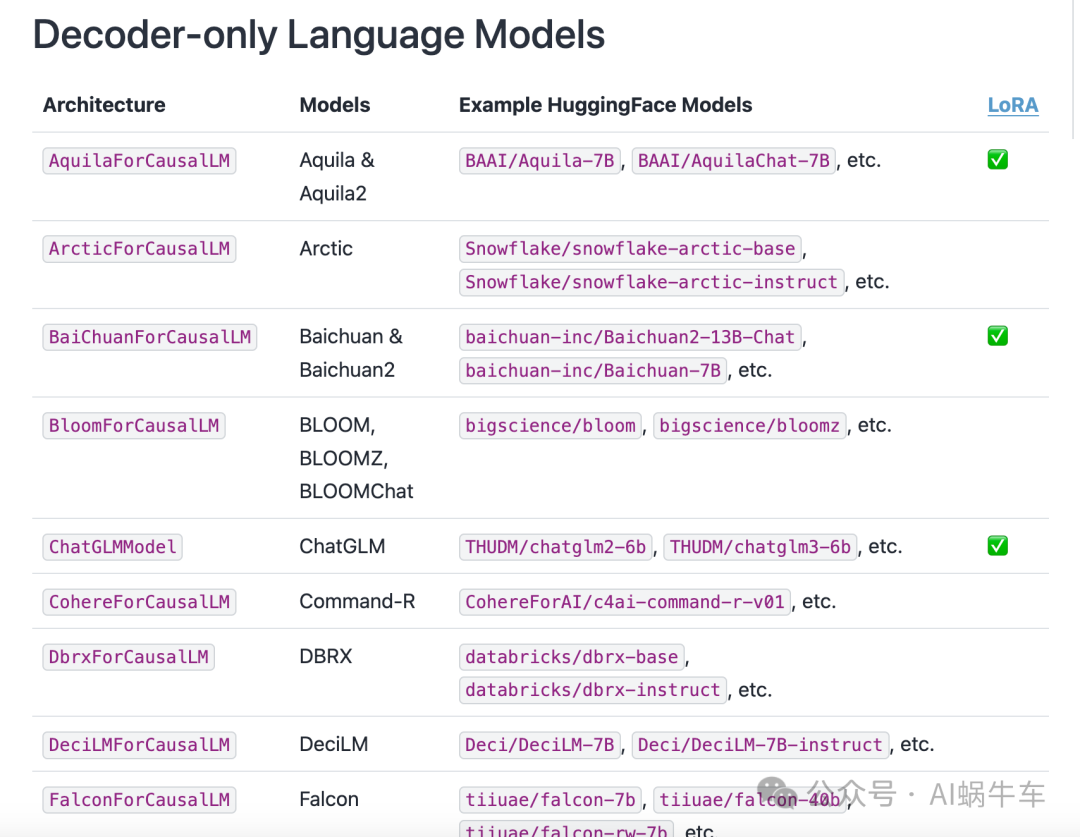This screenshot has height=837, width=1080.
Task: Select the bigscience/bloomz model name
Action: pyautogui.click(x=750, y=426)
